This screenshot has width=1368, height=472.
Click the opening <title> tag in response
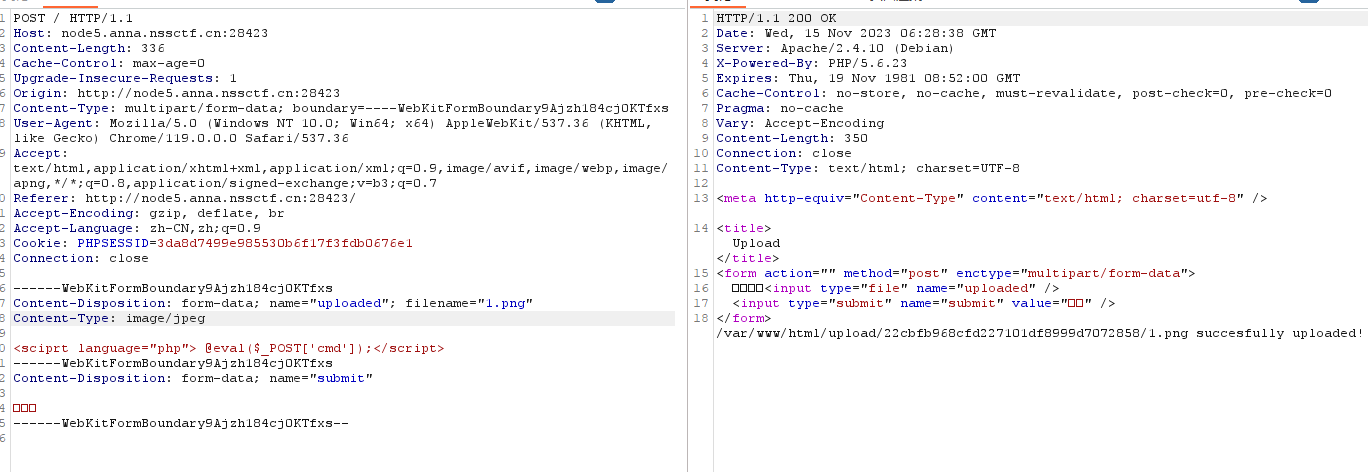pyautogui.click(x=744, y=228)
